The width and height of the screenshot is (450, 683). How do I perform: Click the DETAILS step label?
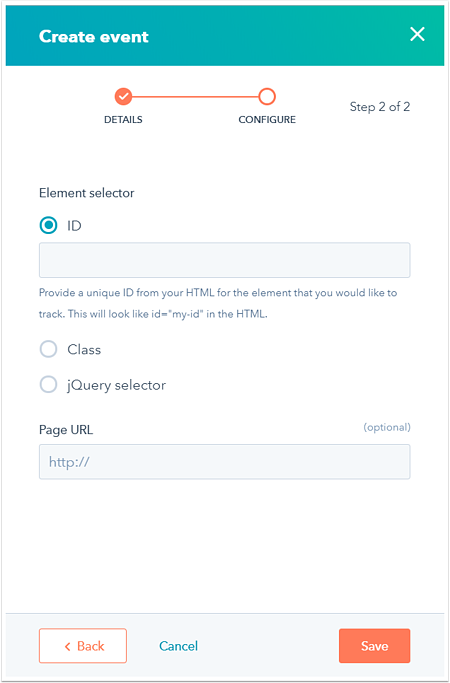point(123,120)
